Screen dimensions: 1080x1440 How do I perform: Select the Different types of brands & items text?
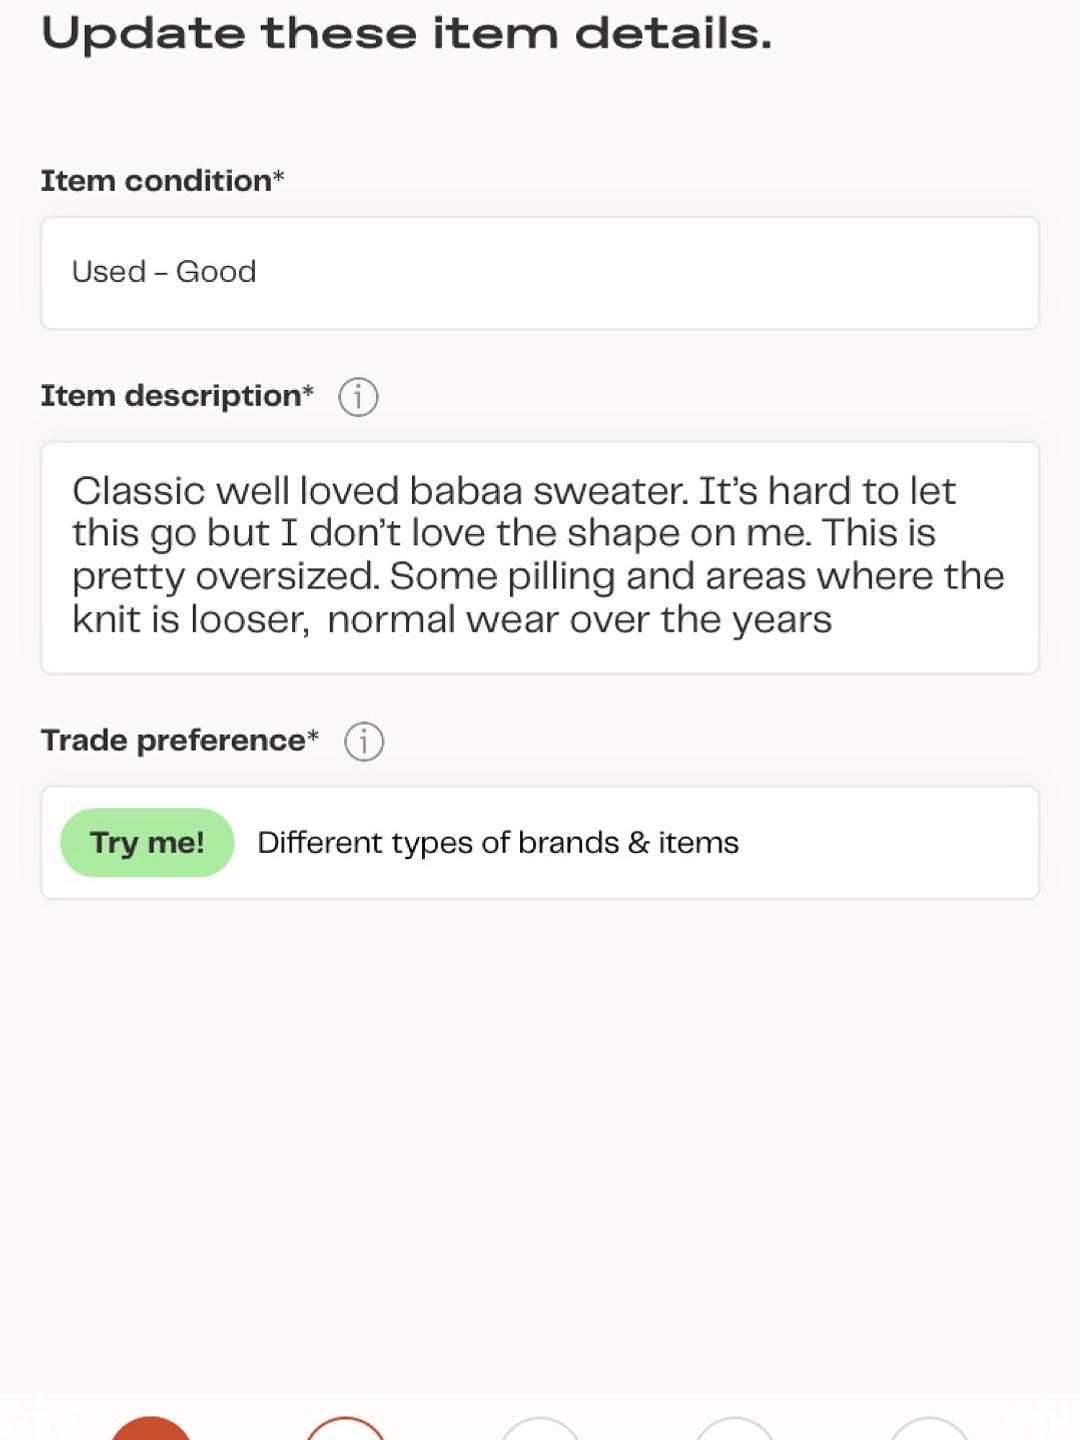[x=498, y=843]
